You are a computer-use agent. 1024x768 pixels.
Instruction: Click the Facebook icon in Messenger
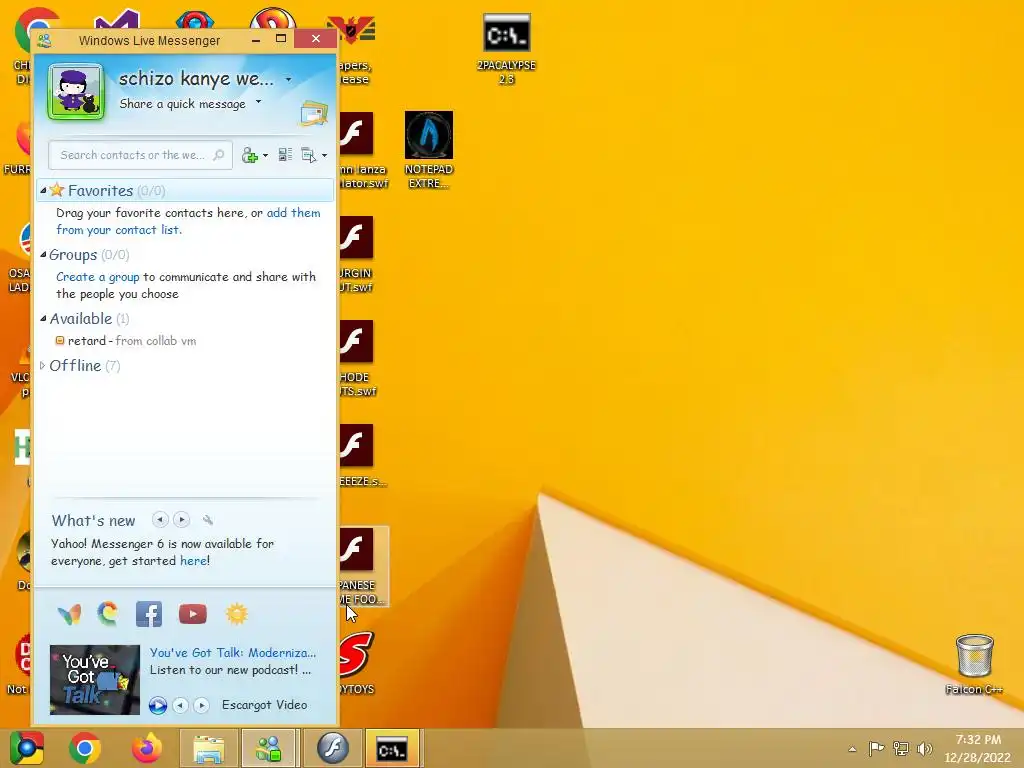149,615
